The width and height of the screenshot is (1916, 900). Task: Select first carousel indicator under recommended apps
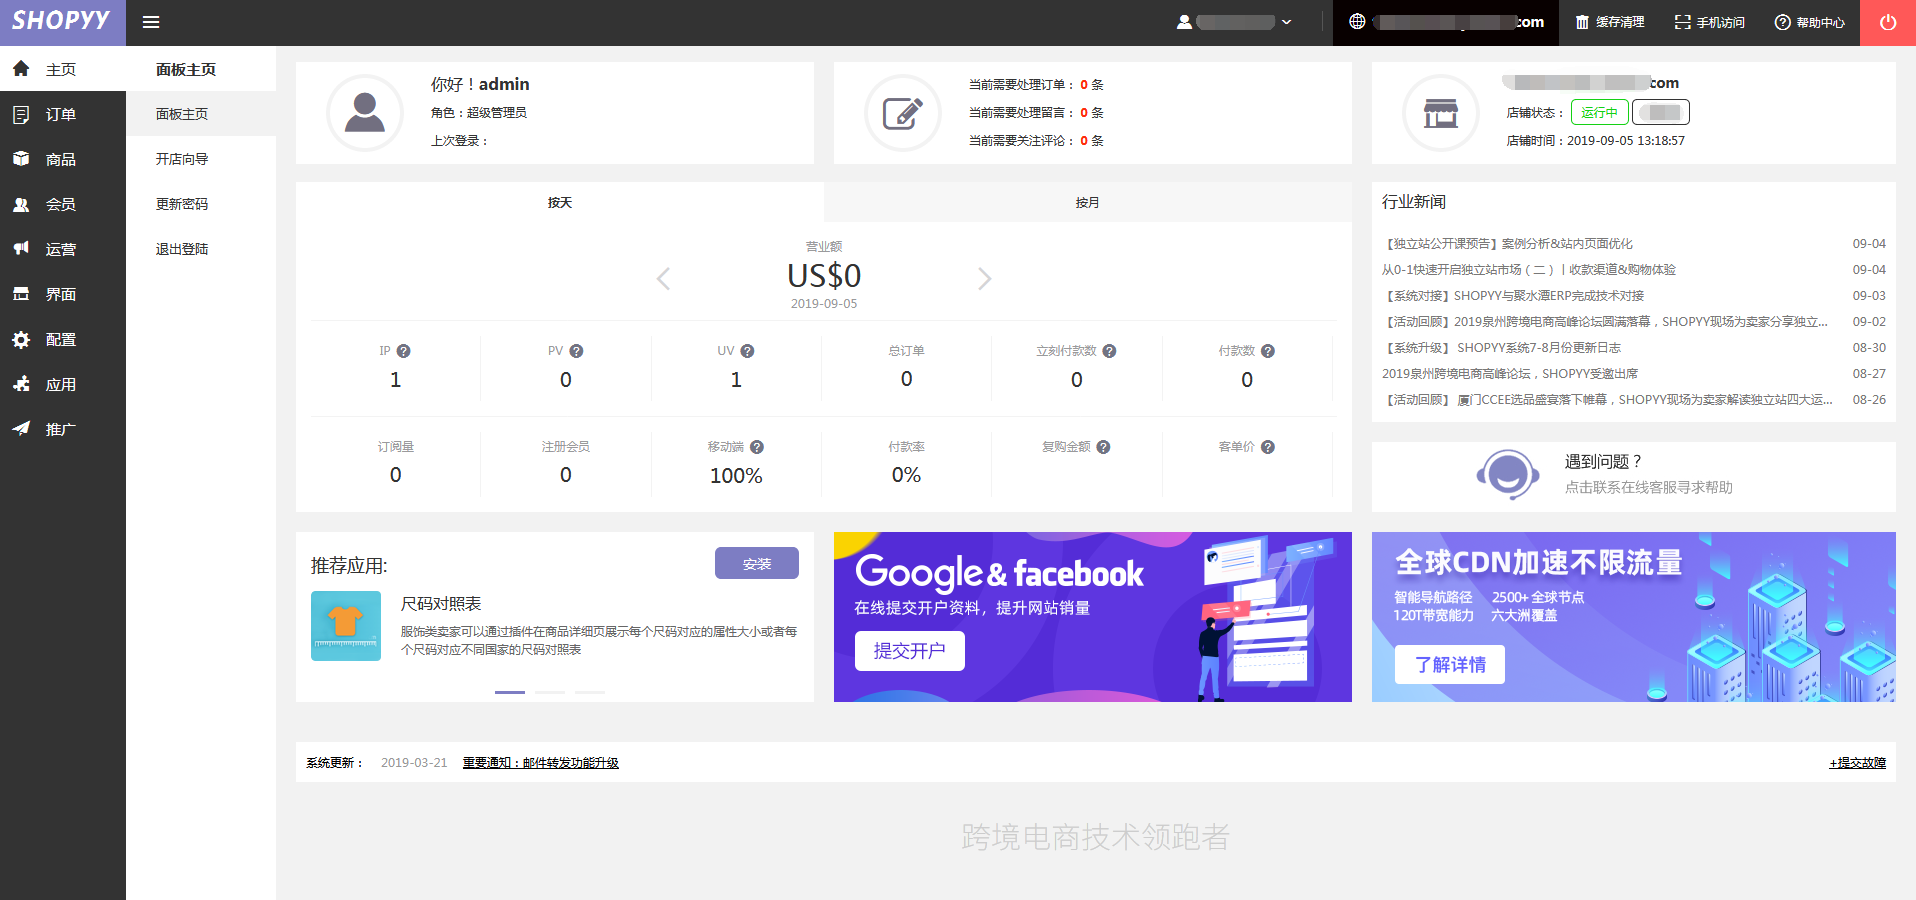click(510, 692)
